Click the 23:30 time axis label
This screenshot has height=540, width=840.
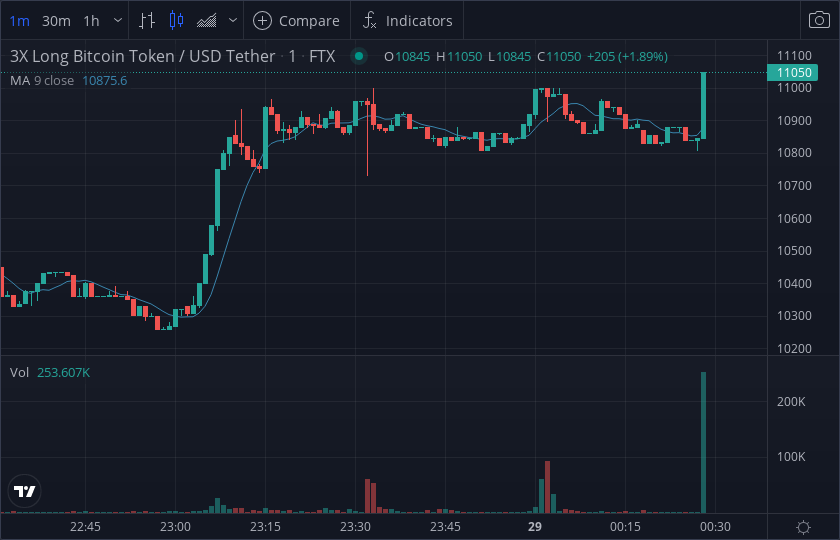(x=355, y=527)
